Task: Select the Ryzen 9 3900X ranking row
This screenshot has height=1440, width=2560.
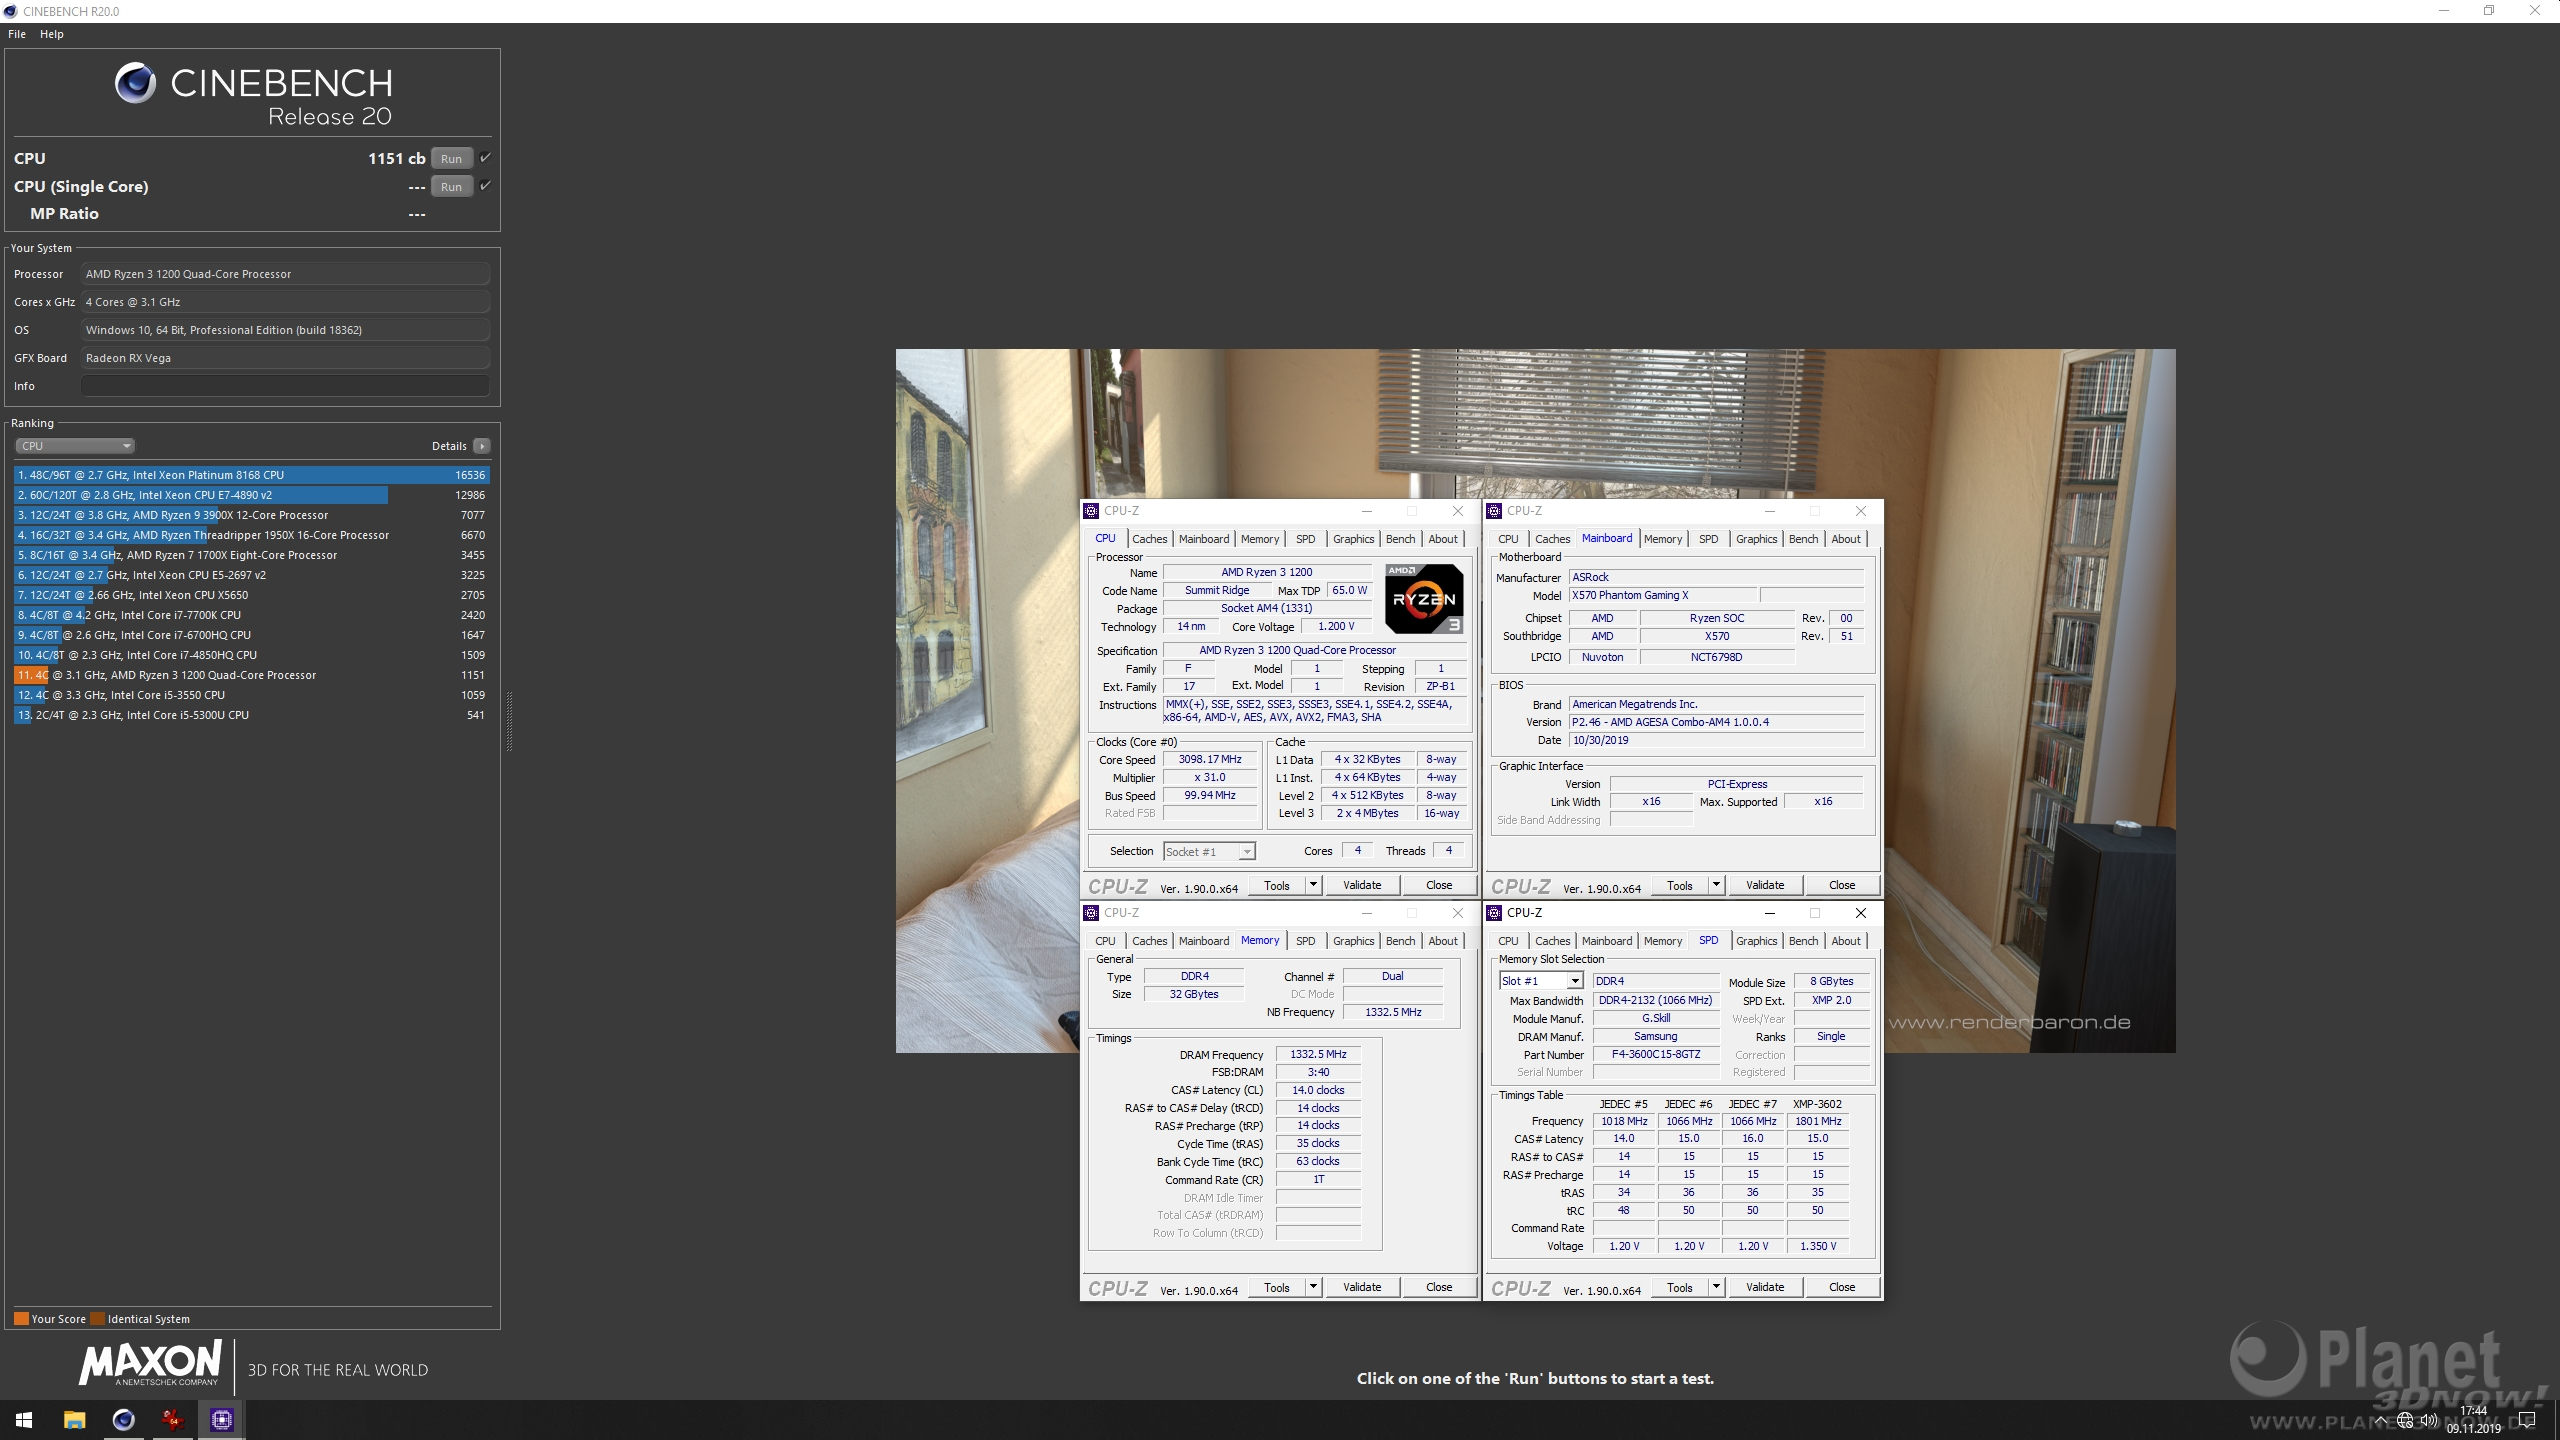Action: [252, 515]
